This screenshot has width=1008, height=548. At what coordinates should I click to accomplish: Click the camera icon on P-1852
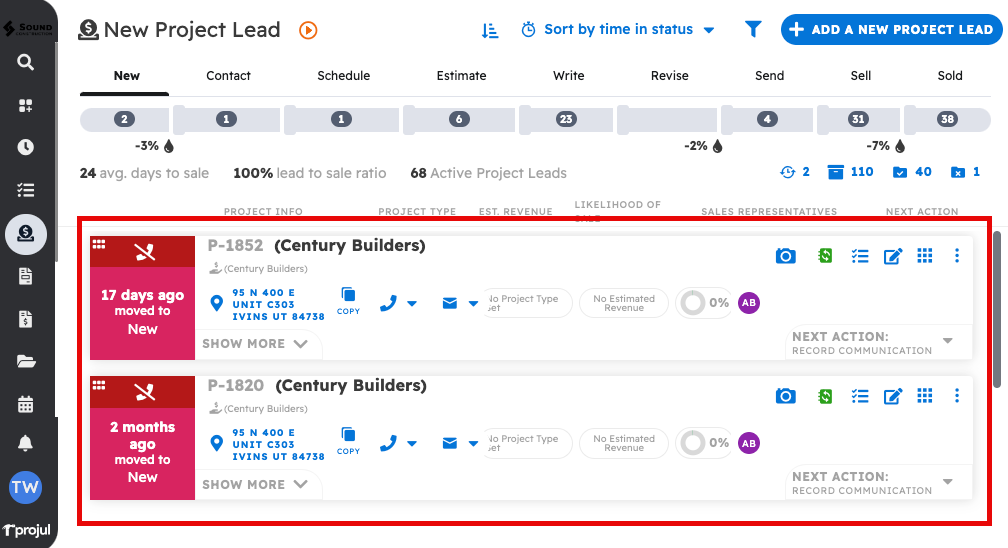786,256
